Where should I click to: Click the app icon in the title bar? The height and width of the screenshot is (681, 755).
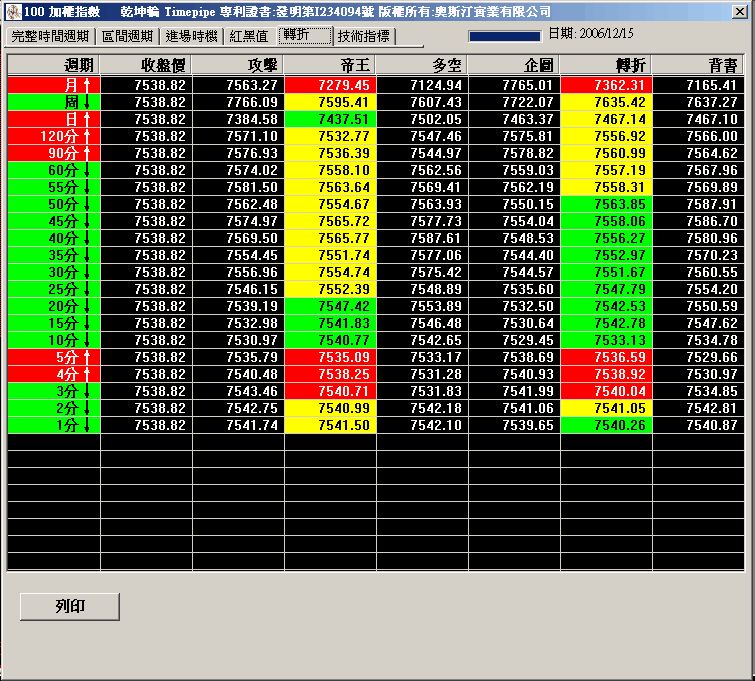[12, 11]
